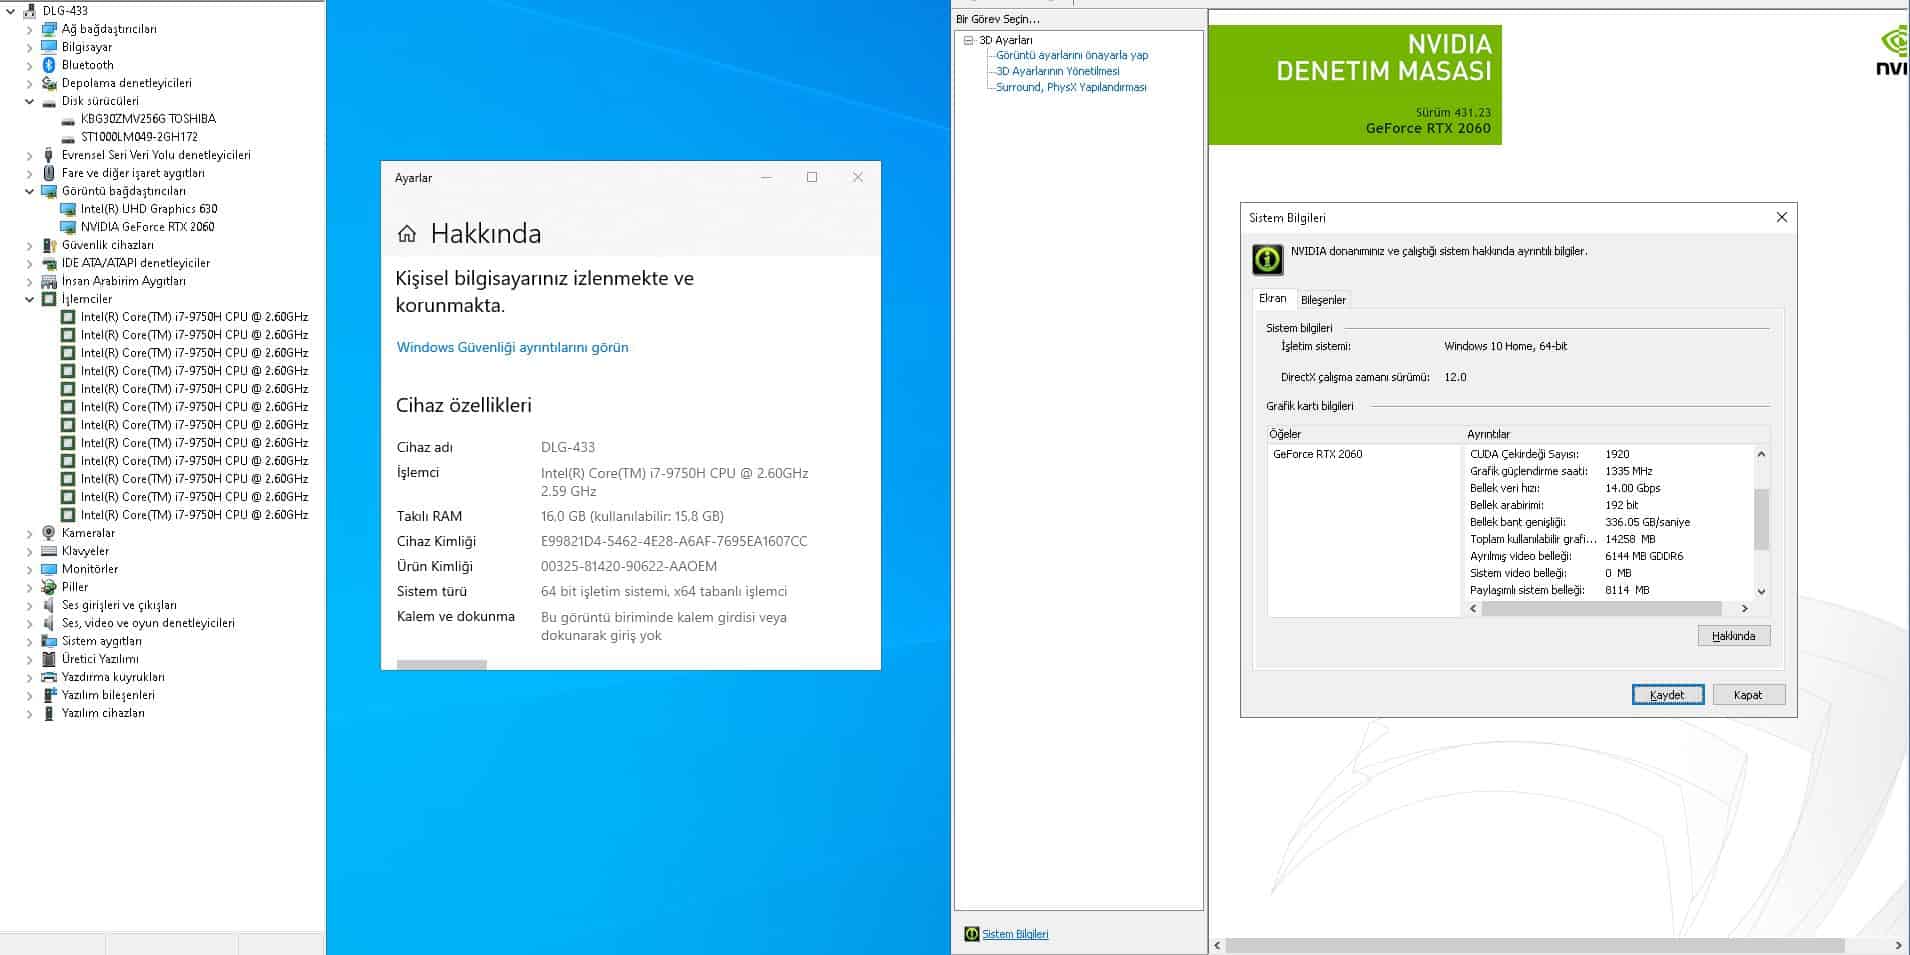Image resolution: width=1910 pixels, height=955 pixels.
Task: Click the Kapat button
Action: point(1748,695)
